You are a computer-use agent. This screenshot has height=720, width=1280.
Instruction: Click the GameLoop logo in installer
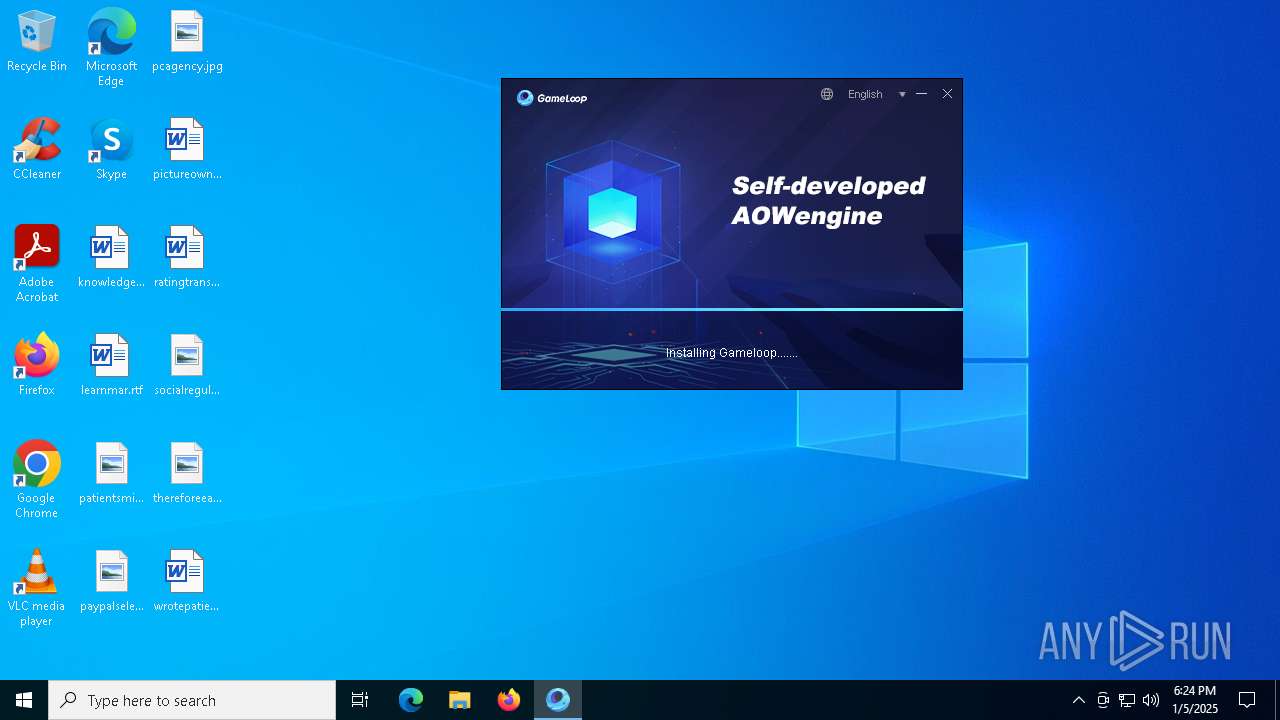[x=552, y=97]
